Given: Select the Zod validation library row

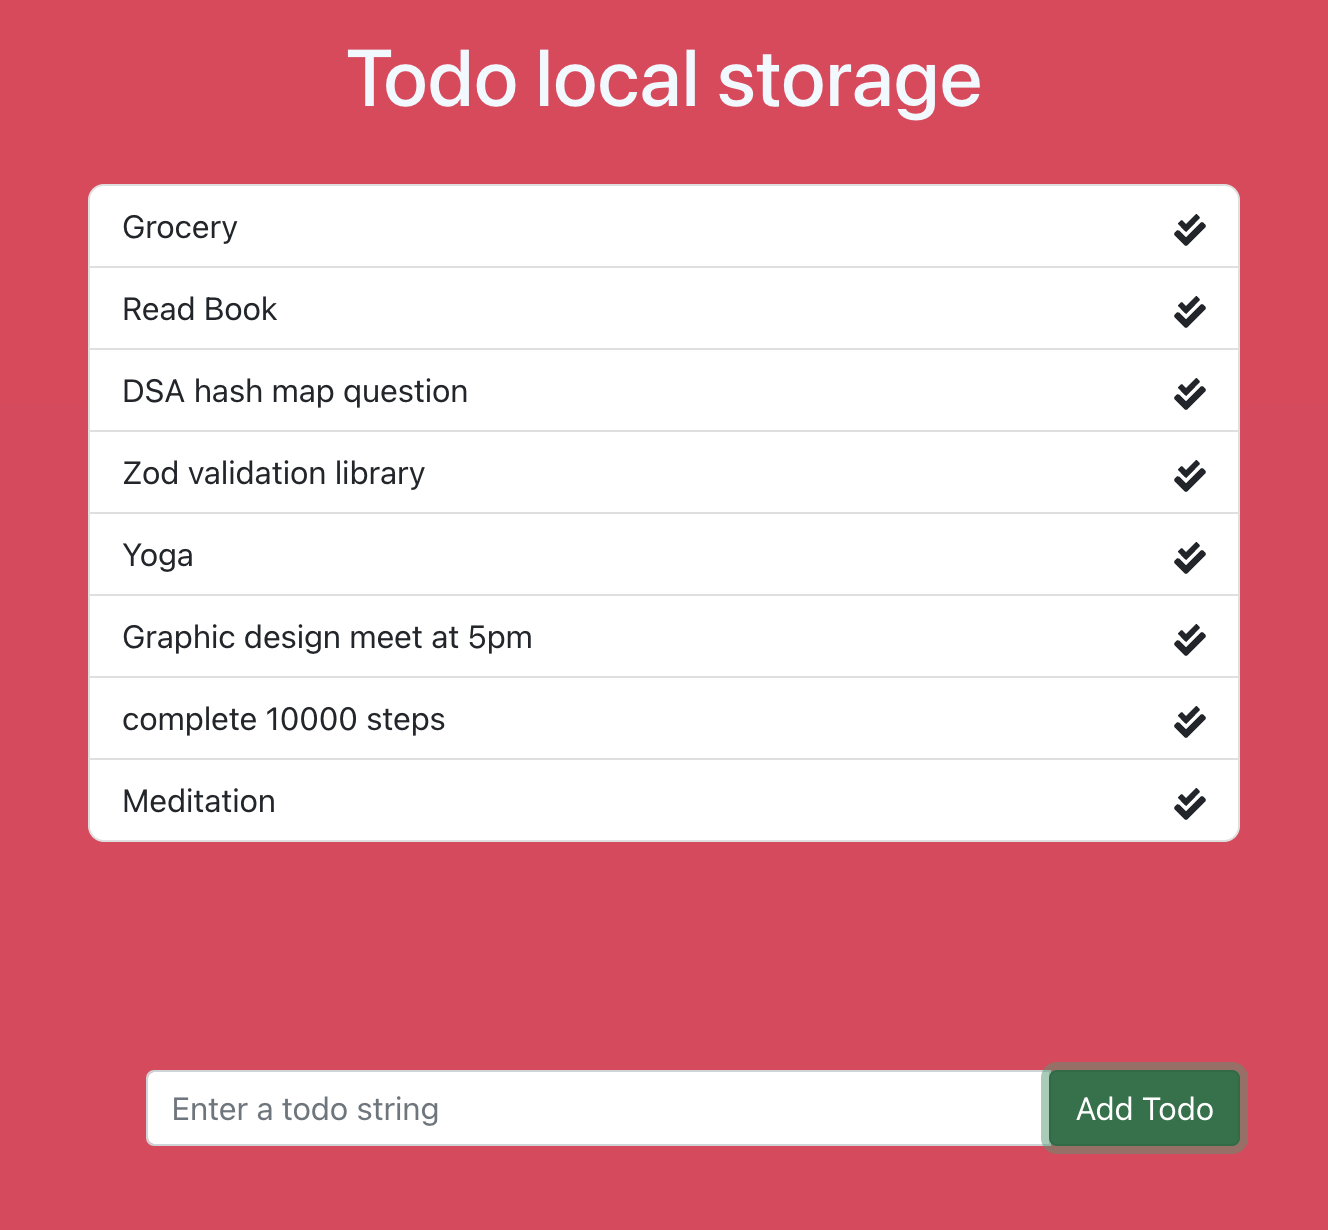Looking at the screenshot, I should 664,473.
